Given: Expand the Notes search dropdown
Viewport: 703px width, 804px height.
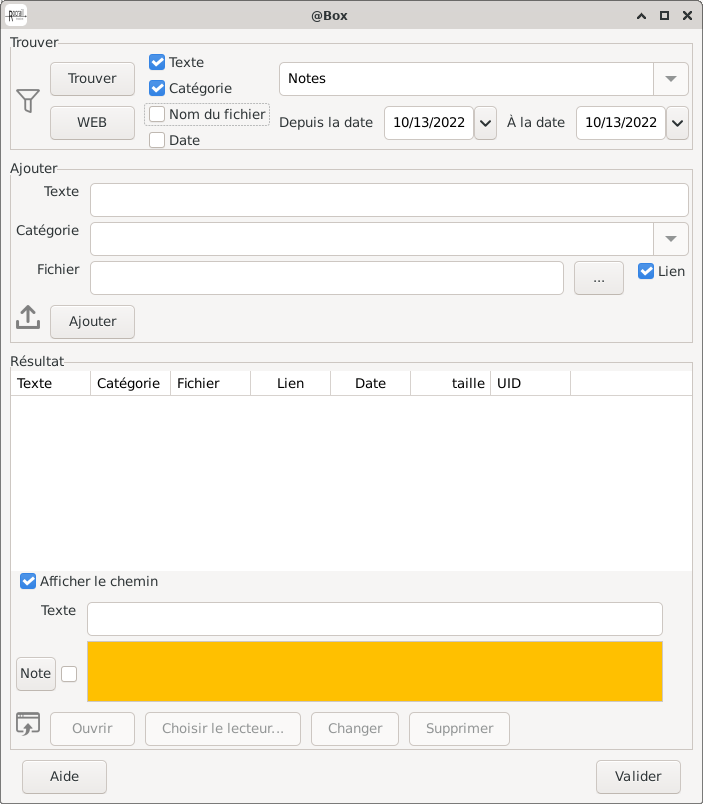Looking at the screenshot, I should point(670,79).
